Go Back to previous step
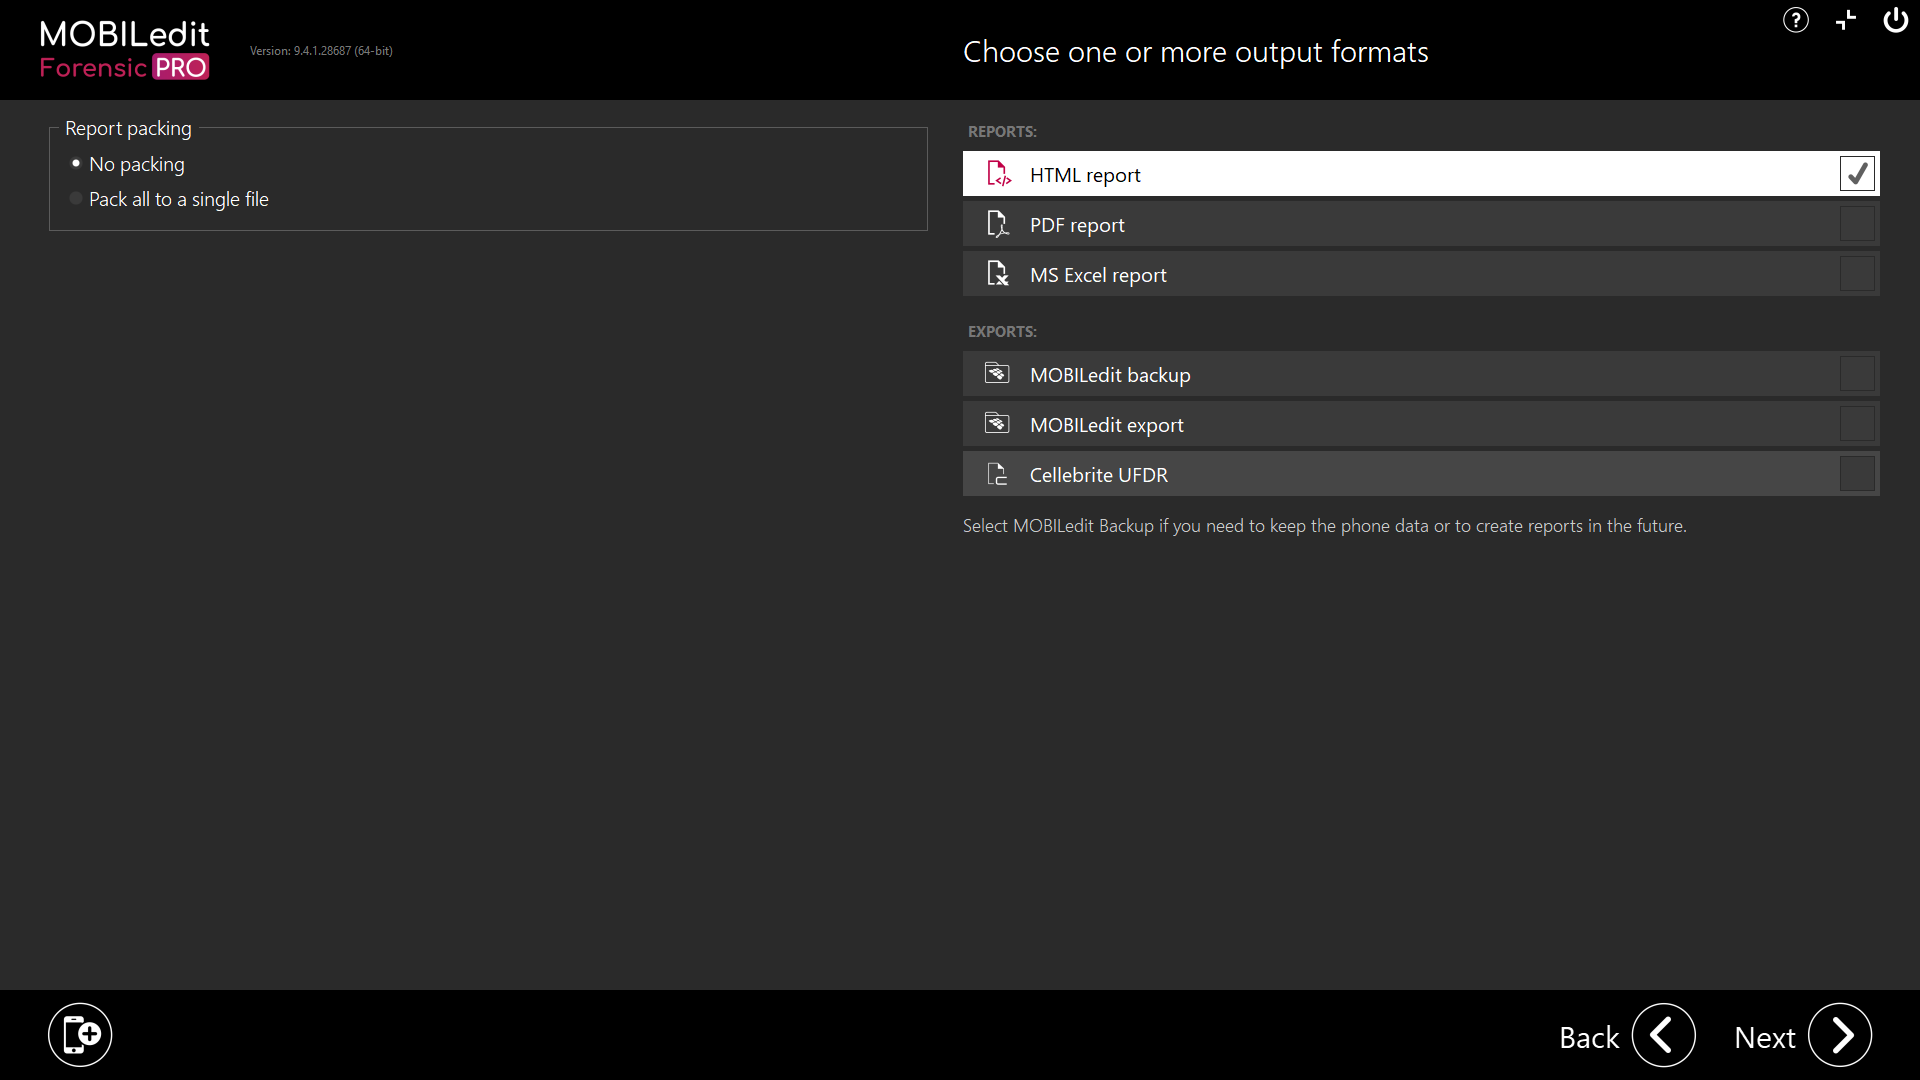The image size is (1920, 1080). (1663, 1036)
